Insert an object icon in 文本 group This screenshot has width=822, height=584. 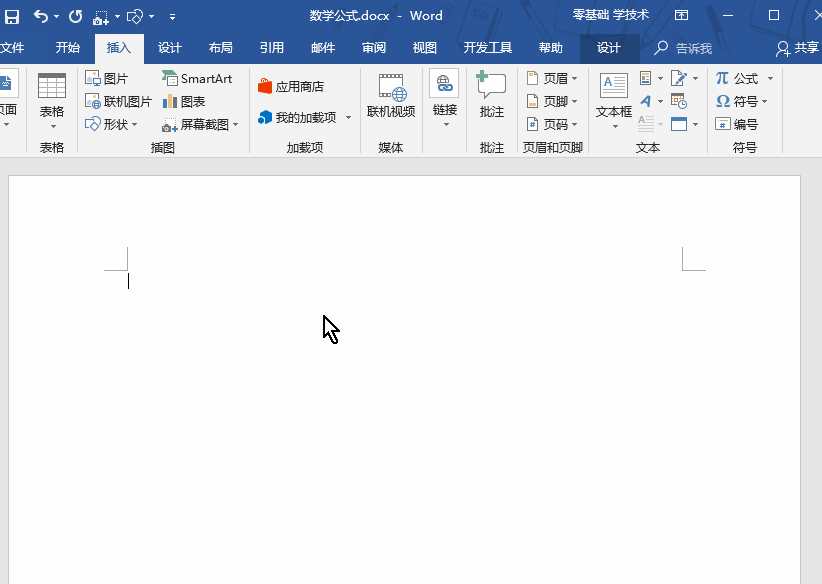pos(679,124)
